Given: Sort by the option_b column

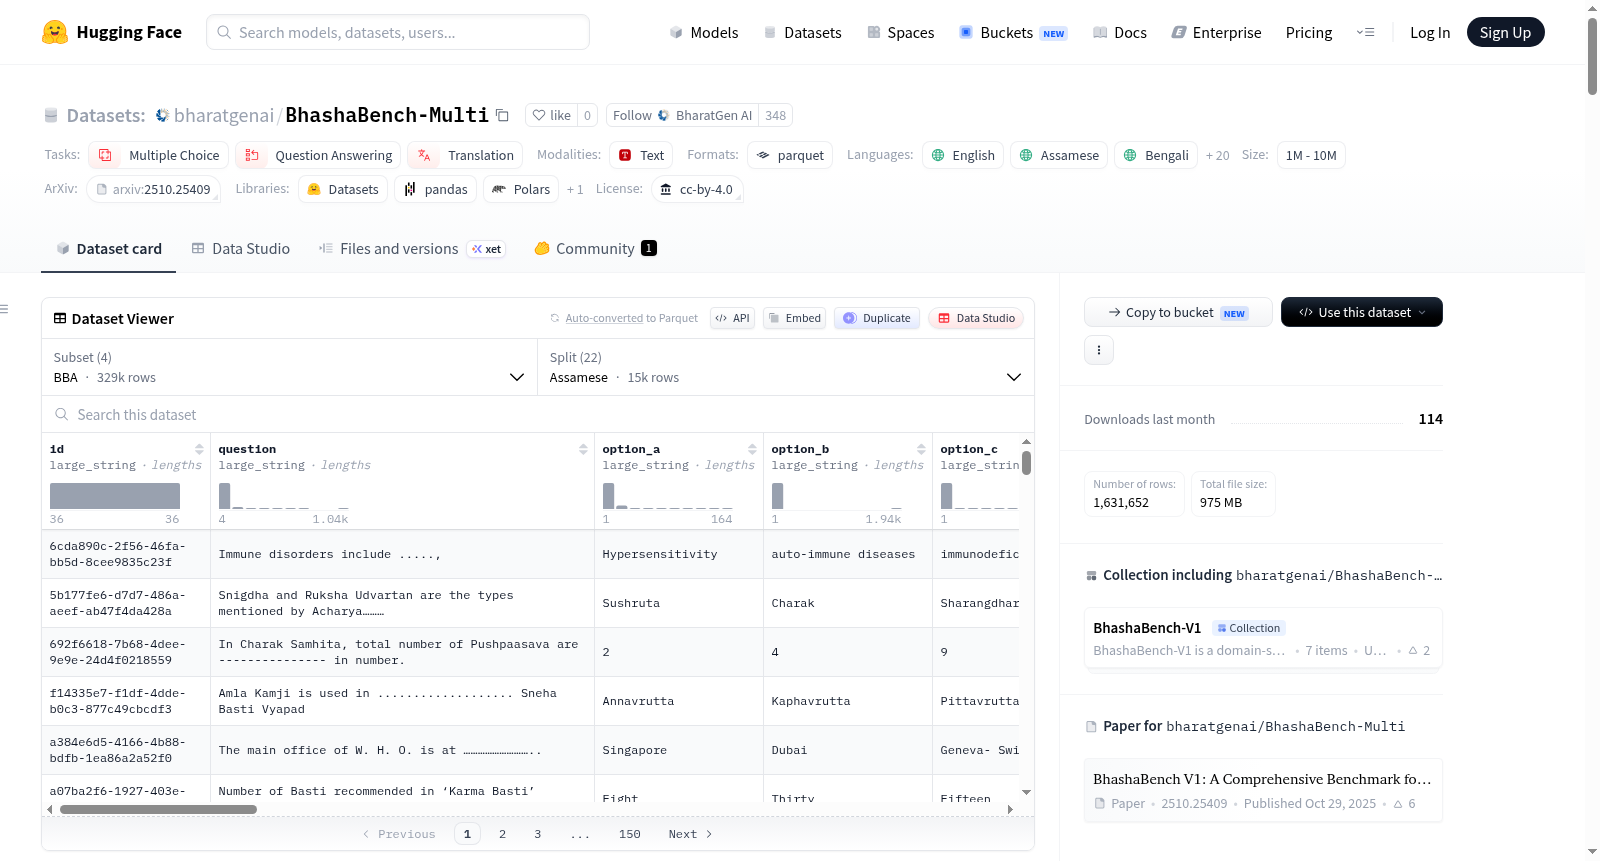Looking at the screenshot, I should tap(921, 449).
